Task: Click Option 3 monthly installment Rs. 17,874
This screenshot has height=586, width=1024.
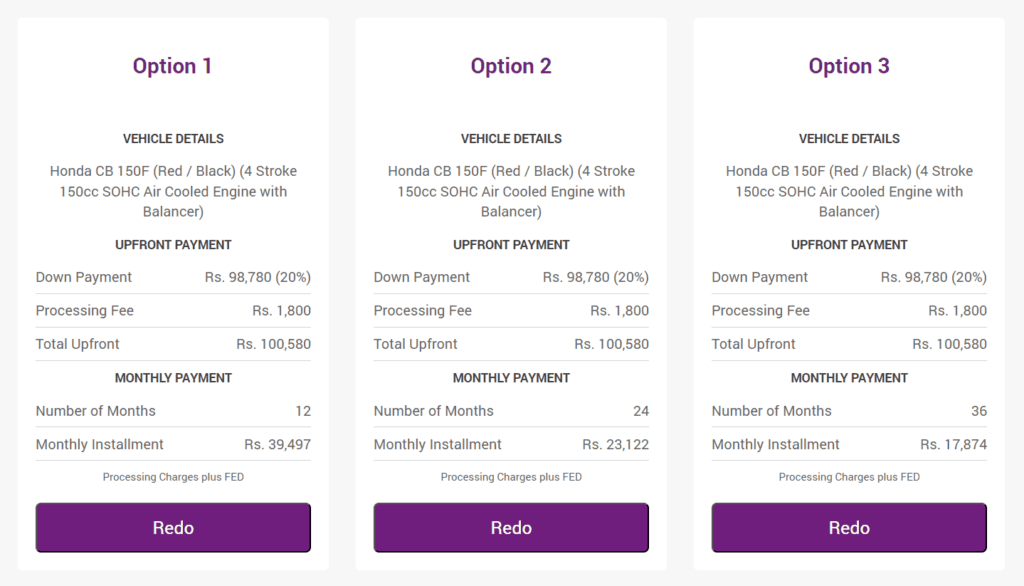Action: click(953, 444)
